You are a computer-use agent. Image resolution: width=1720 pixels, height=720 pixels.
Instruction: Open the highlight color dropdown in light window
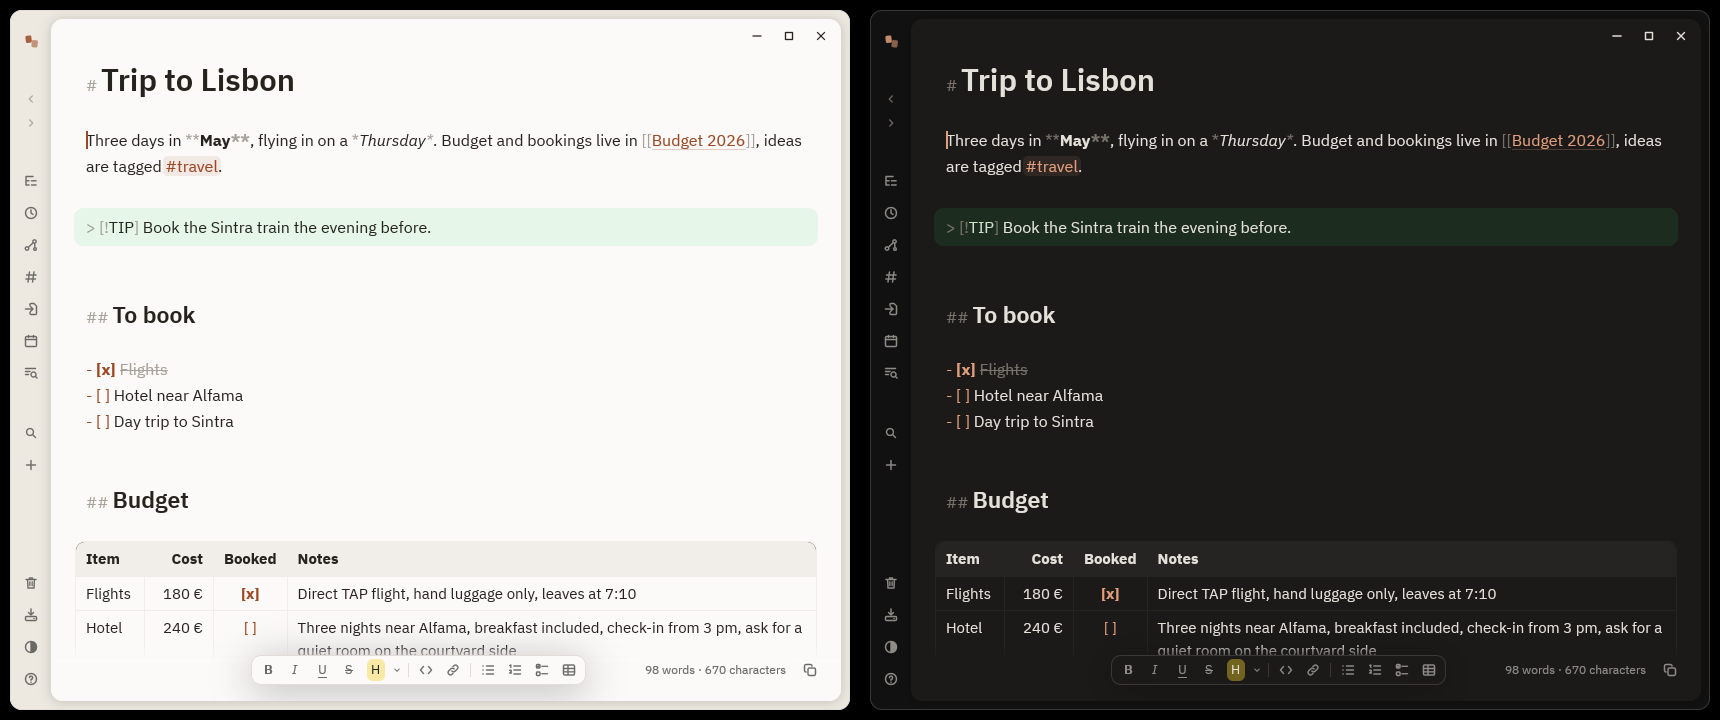[397, 670]
